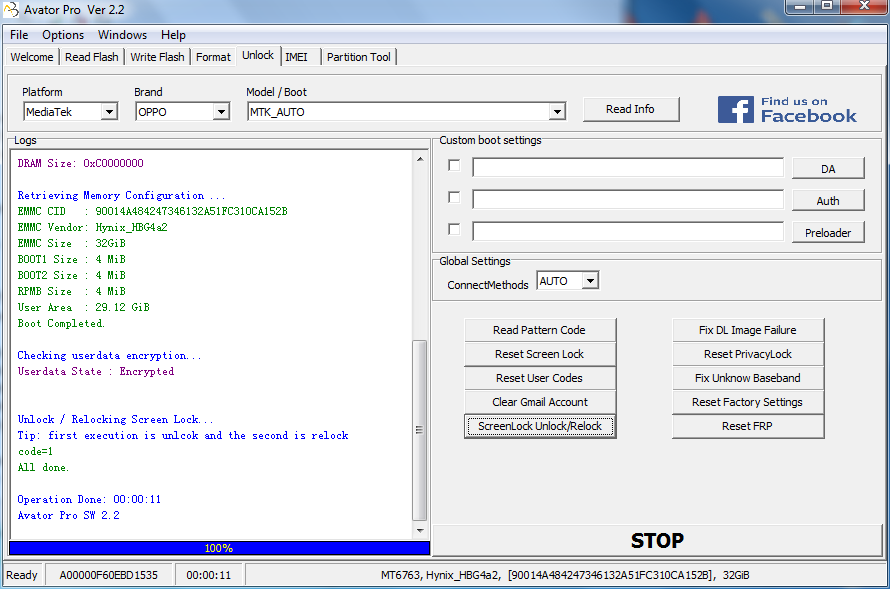This screenshot has height=589, width=890.
Task: Switch to the Partition Tool tab
Action: pyautogui.click(x=359, y=57)
